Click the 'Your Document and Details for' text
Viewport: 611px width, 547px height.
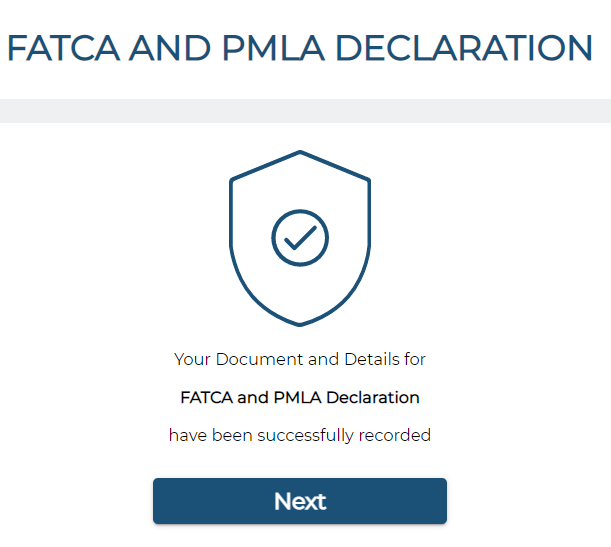(x=300, y=359)
